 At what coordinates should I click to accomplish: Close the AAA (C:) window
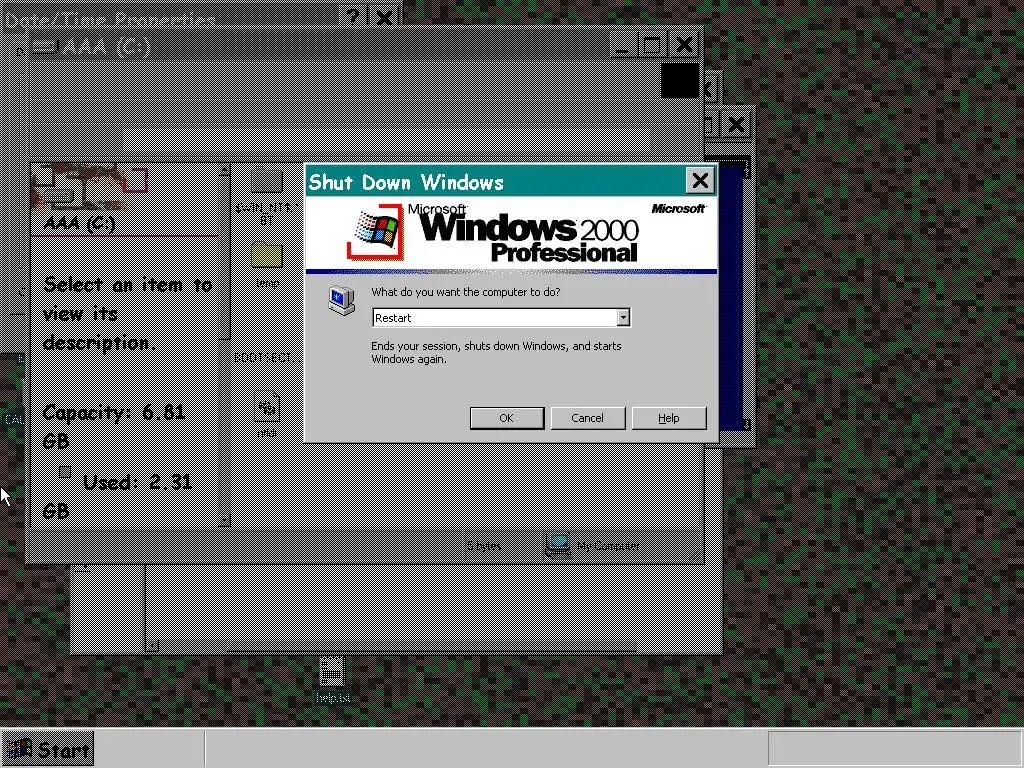[x=684, y=45]
